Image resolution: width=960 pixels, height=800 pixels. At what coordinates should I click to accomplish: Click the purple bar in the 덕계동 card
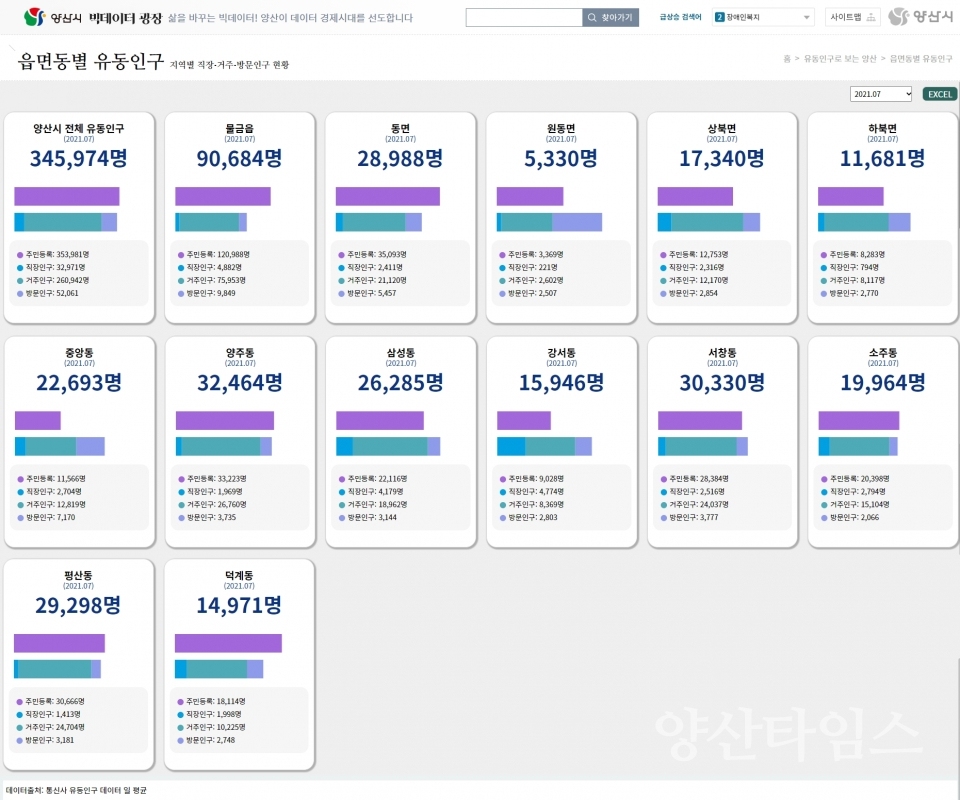pyautogui.click(x=228, y=643)
